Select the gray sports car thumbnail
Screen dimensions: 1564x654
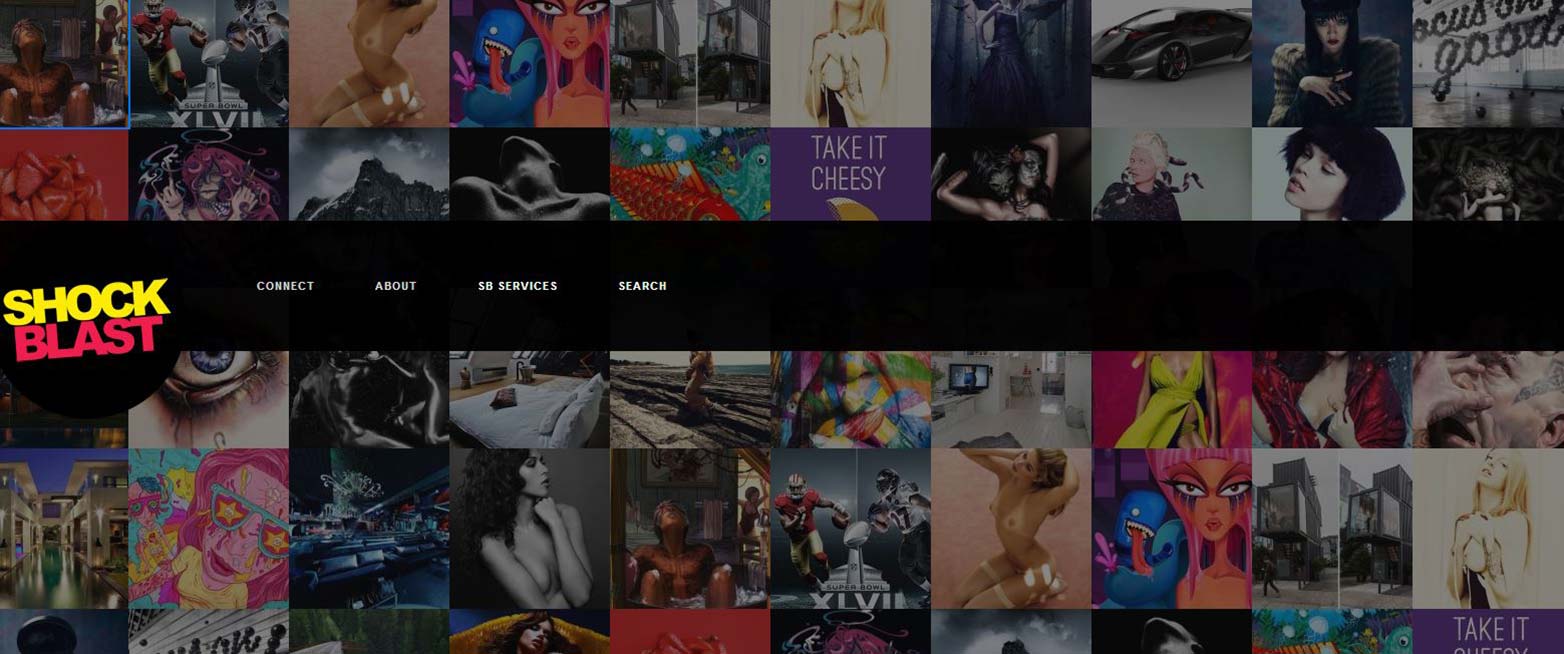point(1171,63)
